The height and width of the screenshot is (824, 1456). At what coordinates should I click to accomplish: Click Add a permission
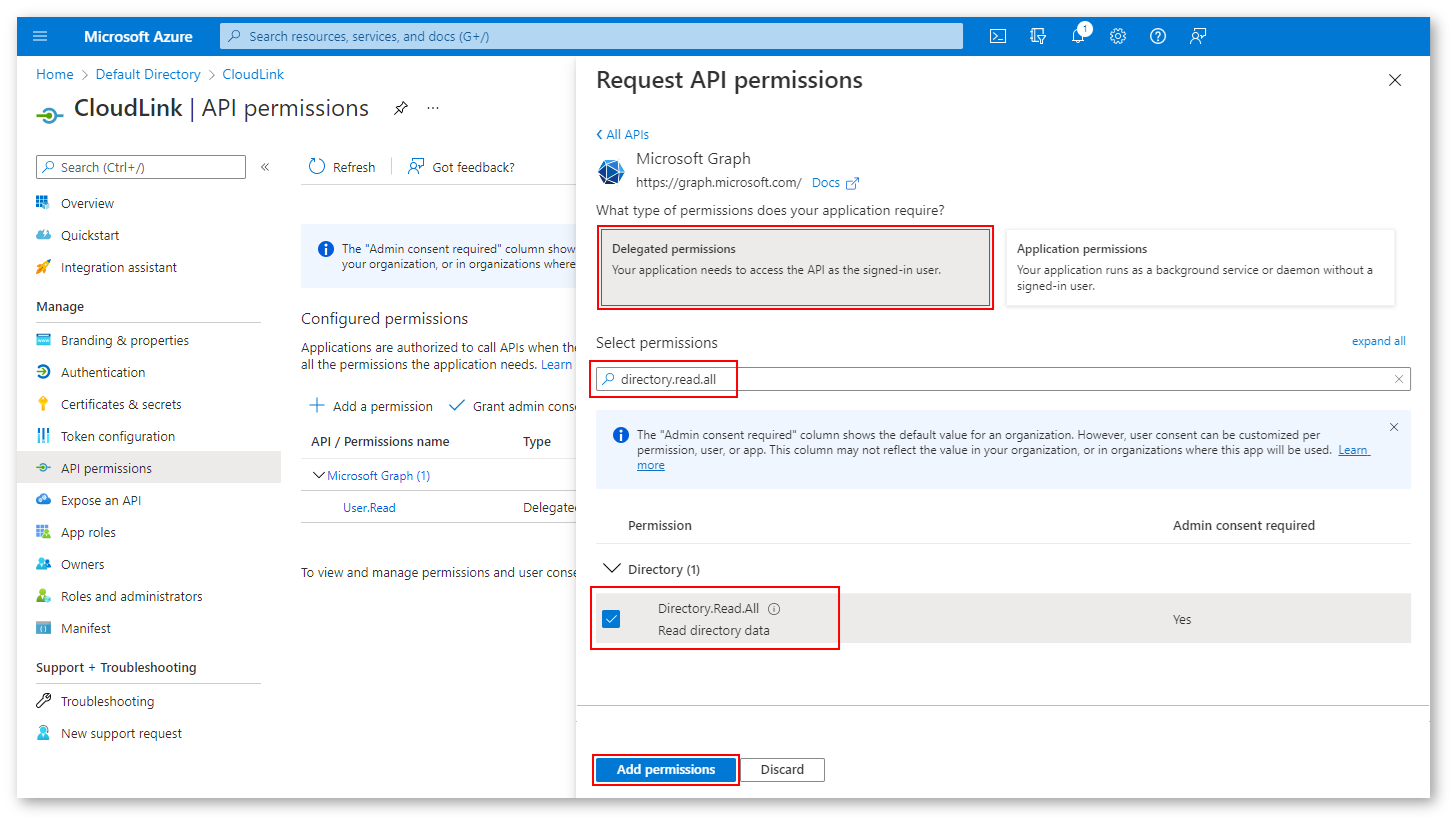(371, 406)
